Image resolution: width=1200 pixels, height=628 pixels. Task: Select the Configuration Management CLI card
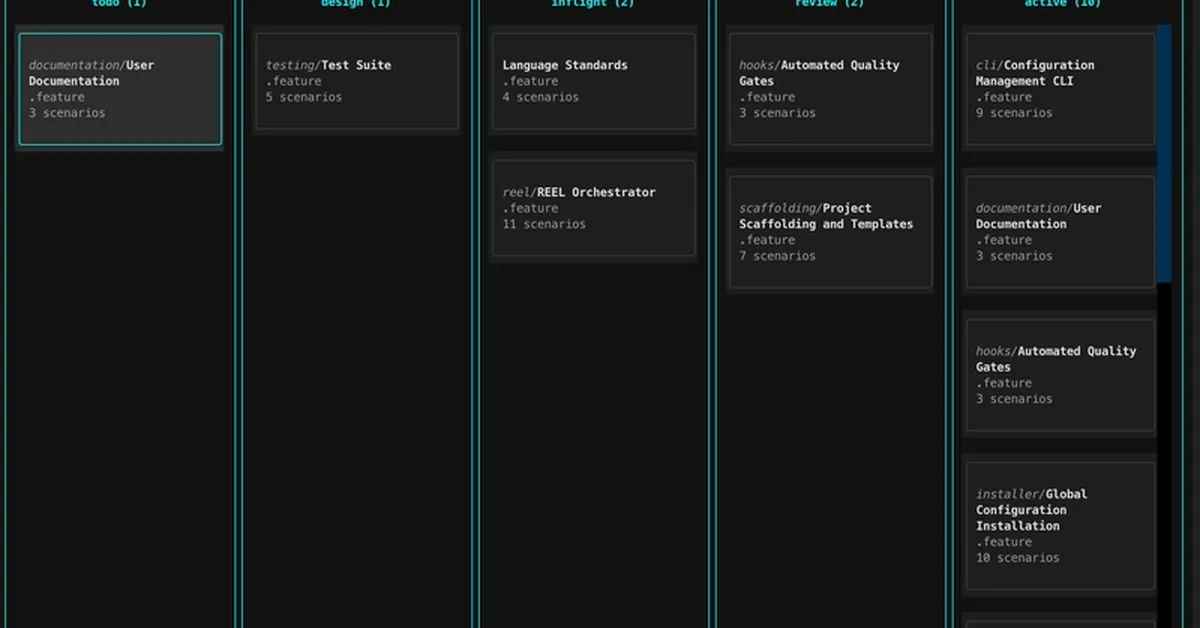[1059, 89]
